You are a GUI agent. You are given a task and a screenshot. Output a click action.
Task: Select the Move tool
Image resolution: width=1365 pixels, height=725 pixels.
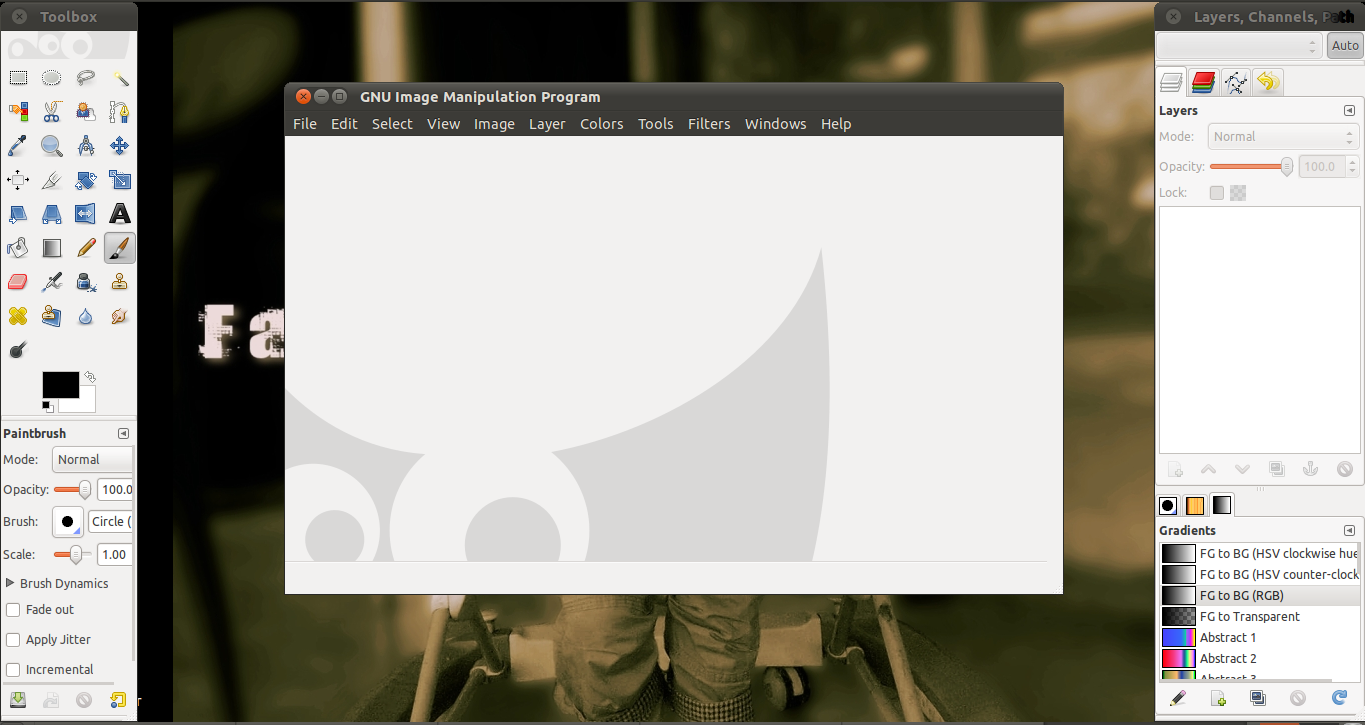tap(120, 146)
